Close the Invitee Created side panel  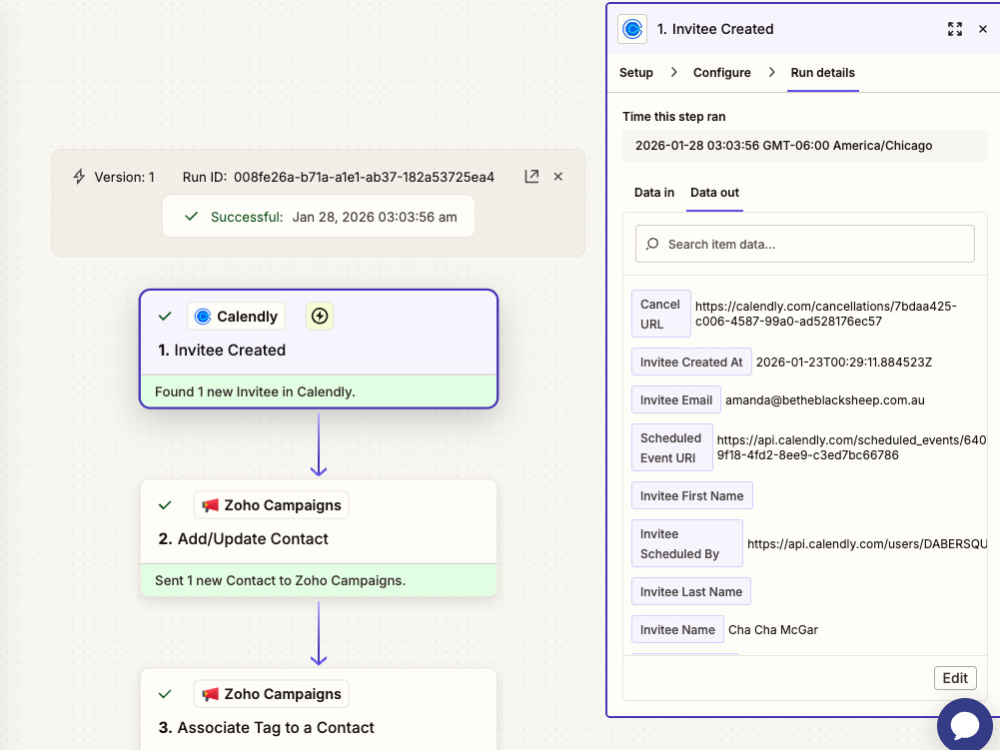point(983,29)
